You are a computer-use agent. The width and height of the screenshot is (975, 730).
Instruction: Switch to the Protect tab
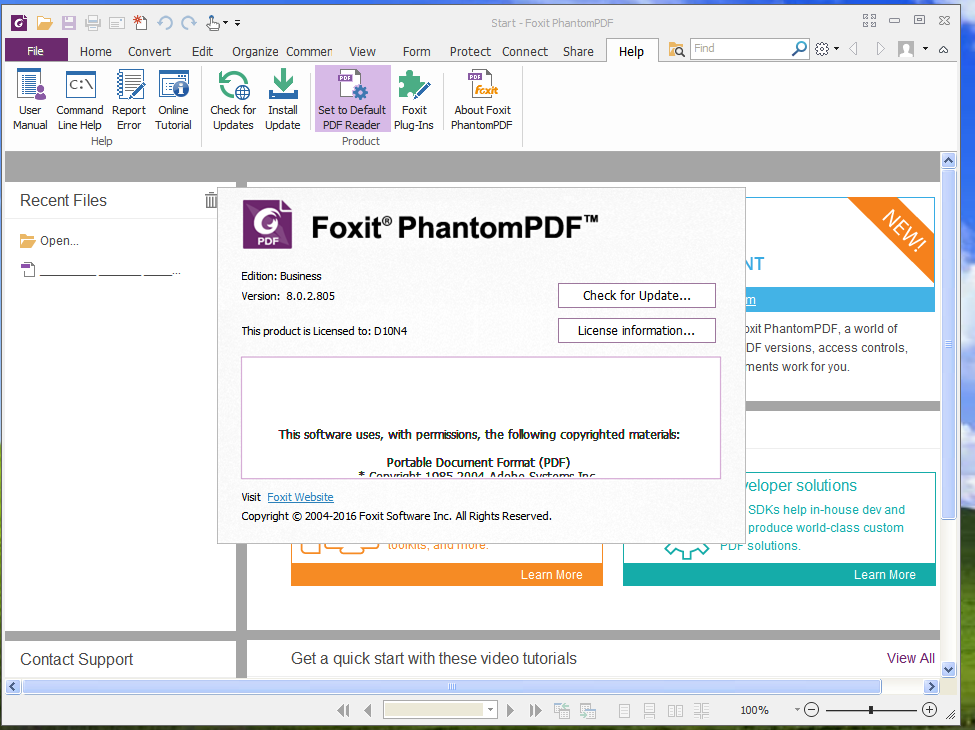(470, 52)
